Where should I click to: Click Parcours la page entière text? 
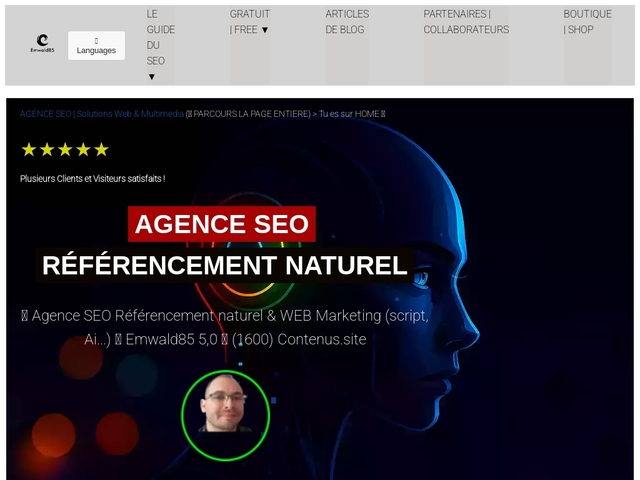coord(251,114)
